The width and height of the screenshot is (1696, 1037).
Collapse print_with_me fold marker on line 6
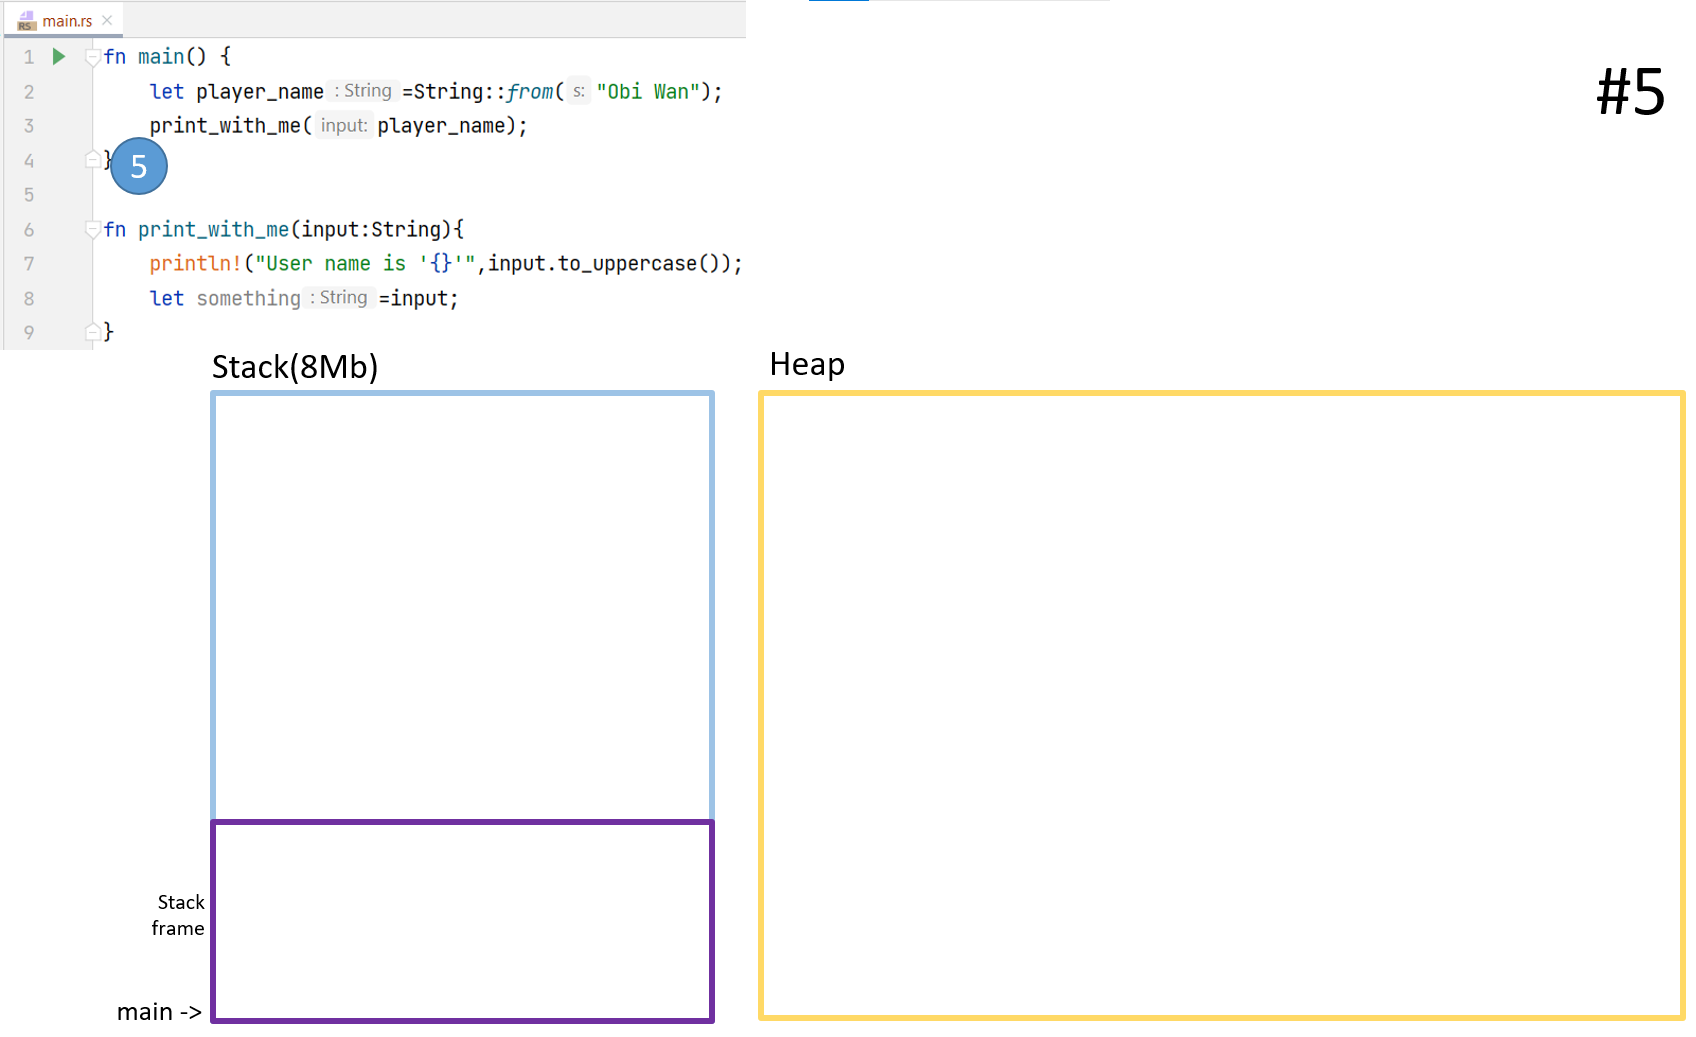point(92,230)
